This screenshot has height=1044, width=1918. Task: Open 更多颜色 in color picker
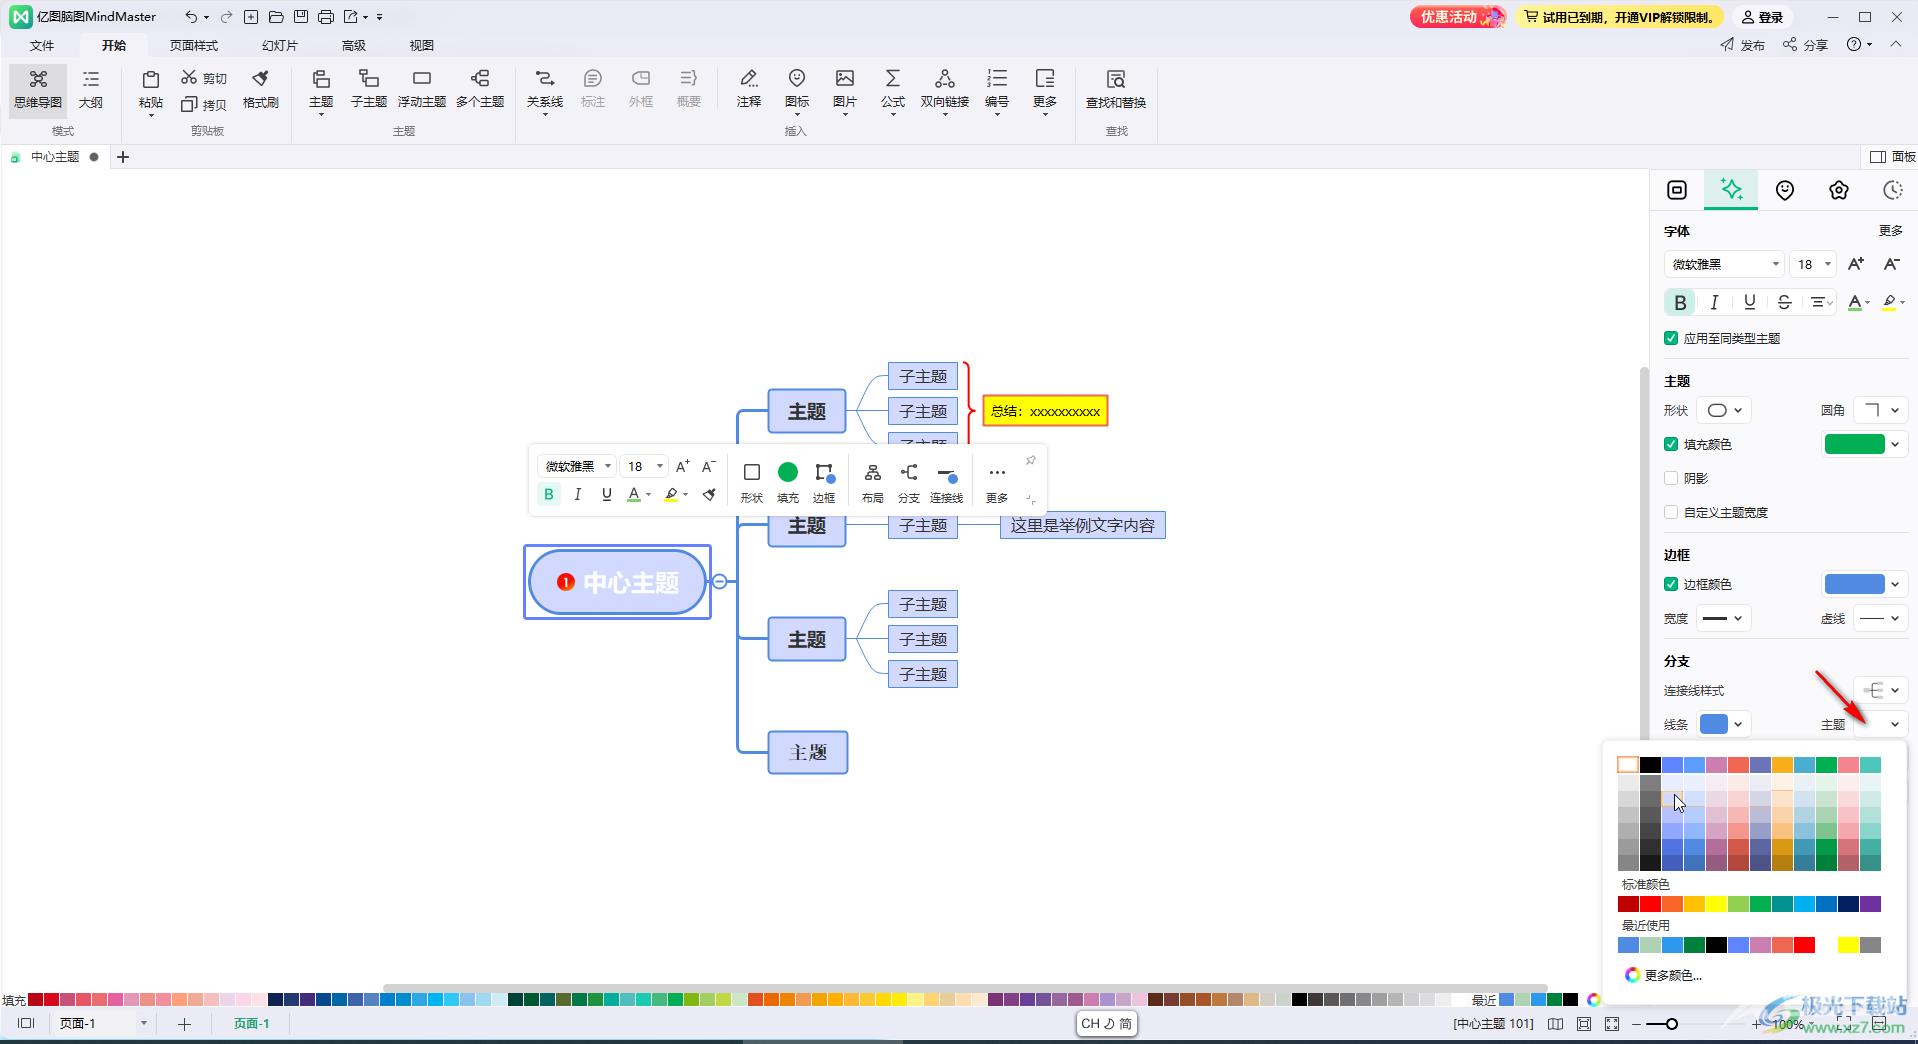[1664, 975]
